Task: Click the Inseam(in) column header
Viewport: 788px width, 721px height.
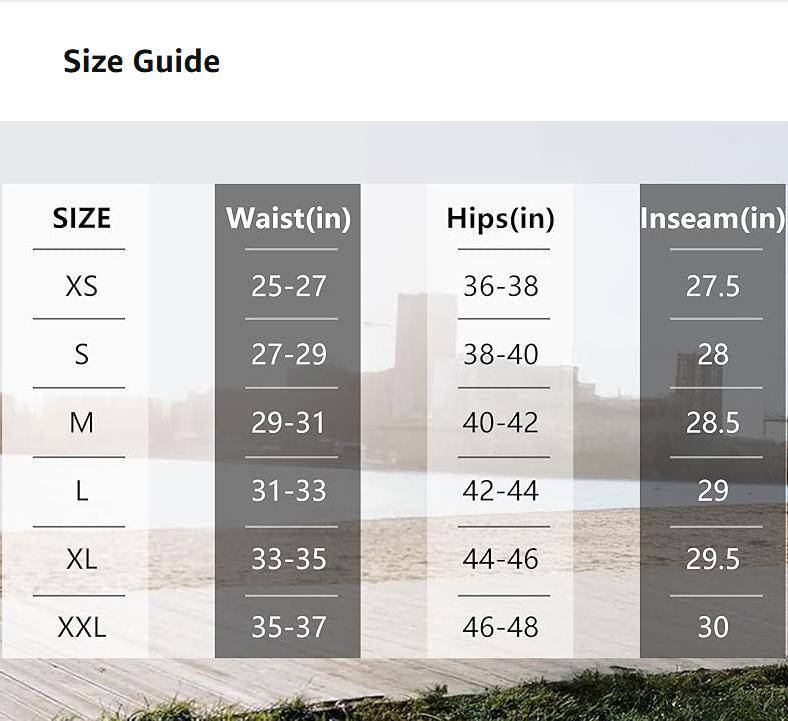Action: (712, 218)
